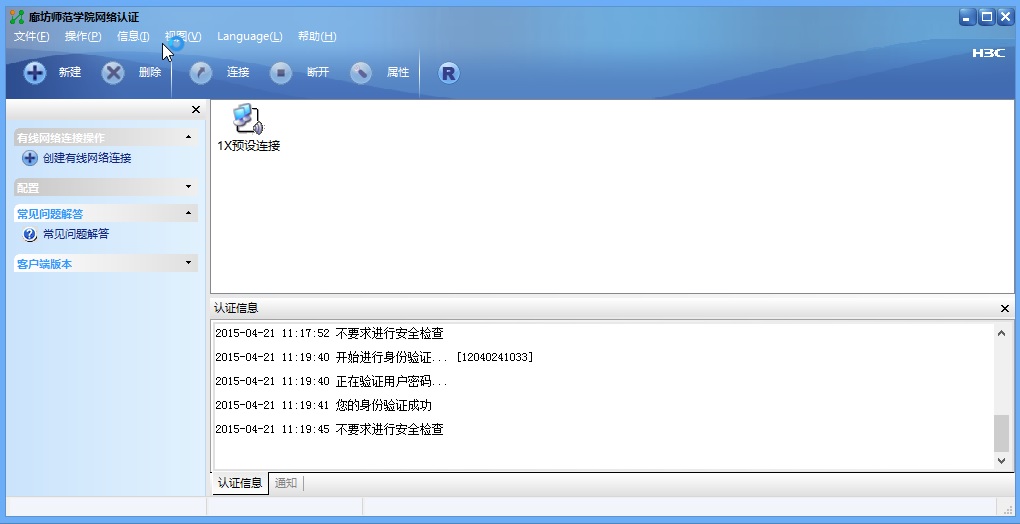This screenshot has height=524, width=1020.
Task: Click the log scrollbar down arrow
Action: [x=1001, y=461]
